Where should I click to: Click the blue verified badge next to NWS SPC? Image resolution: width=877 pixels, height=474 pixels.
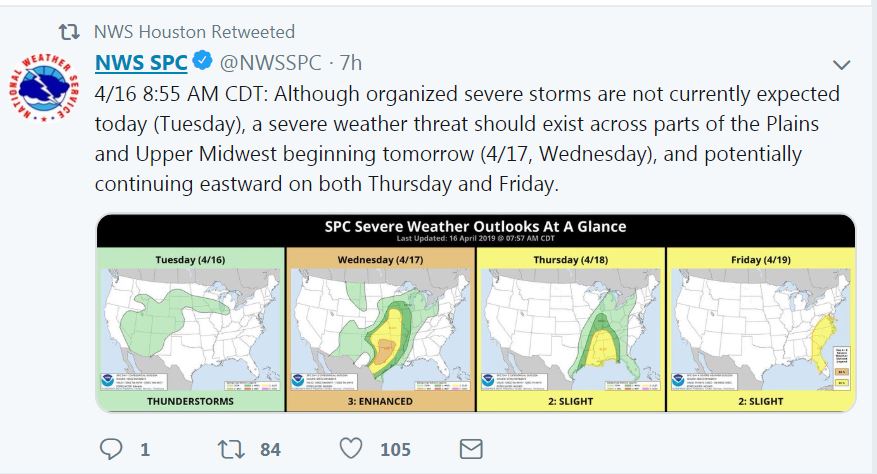(203, 63)
